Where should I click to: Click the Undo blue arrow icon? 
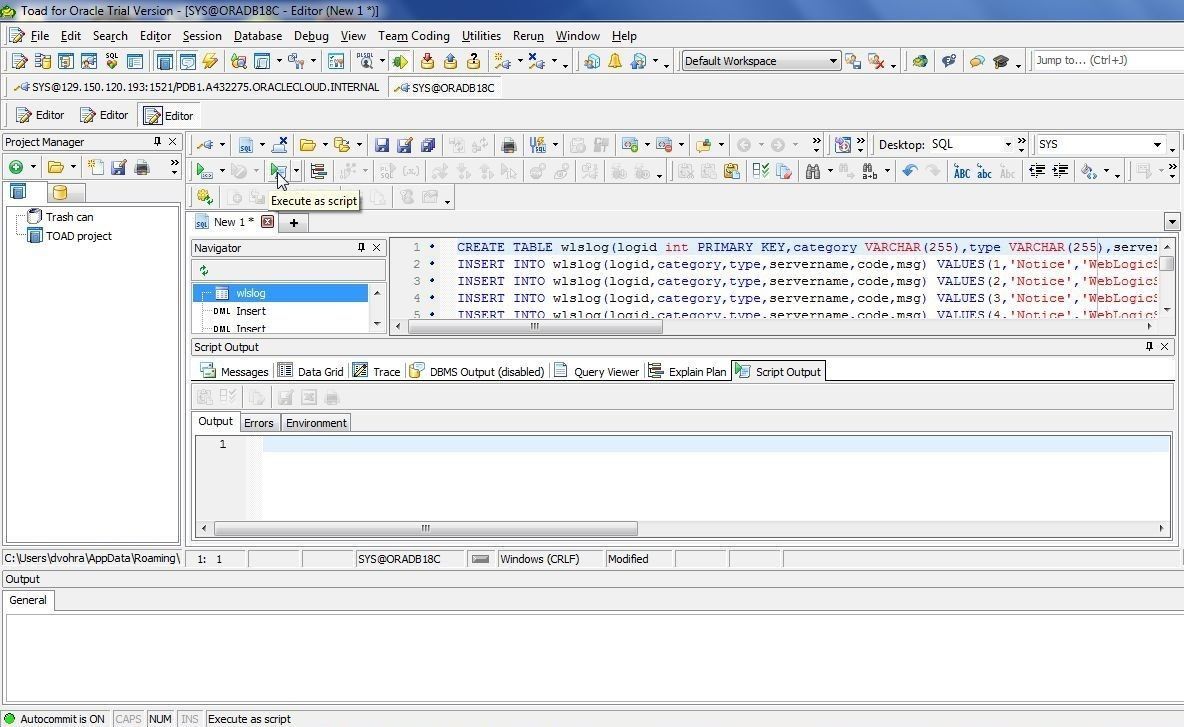[x=910, y=171]
